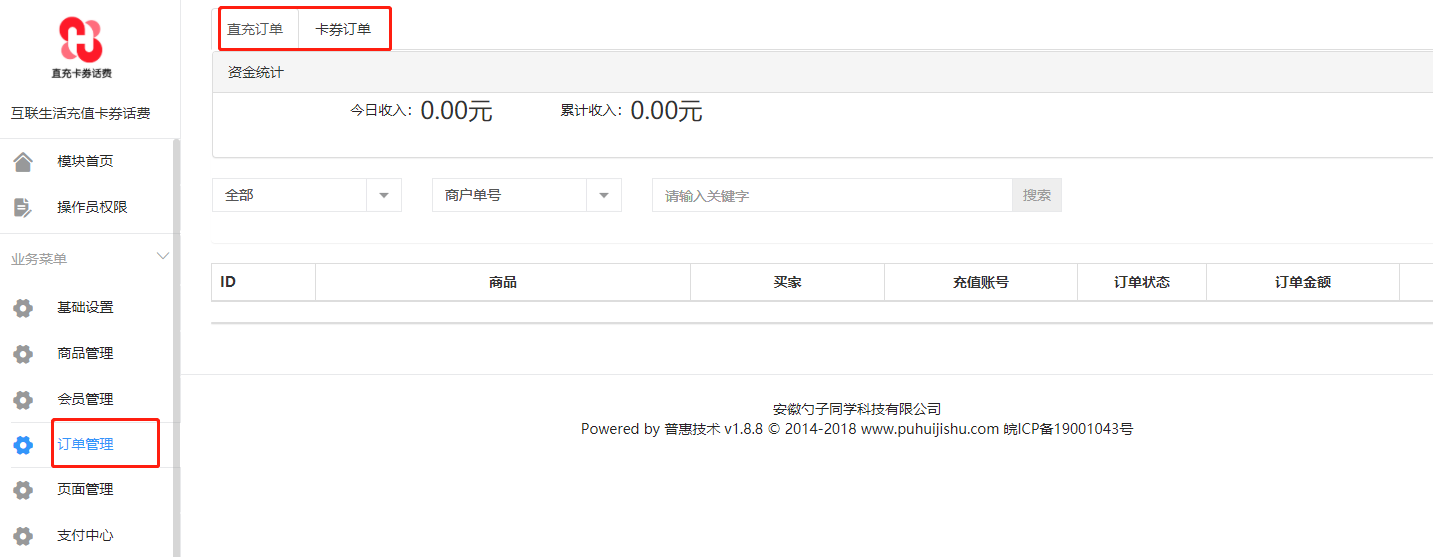1433x557 pixels.
Task: Click the gear icon beside 支付中心
Action: pos(23,536)
